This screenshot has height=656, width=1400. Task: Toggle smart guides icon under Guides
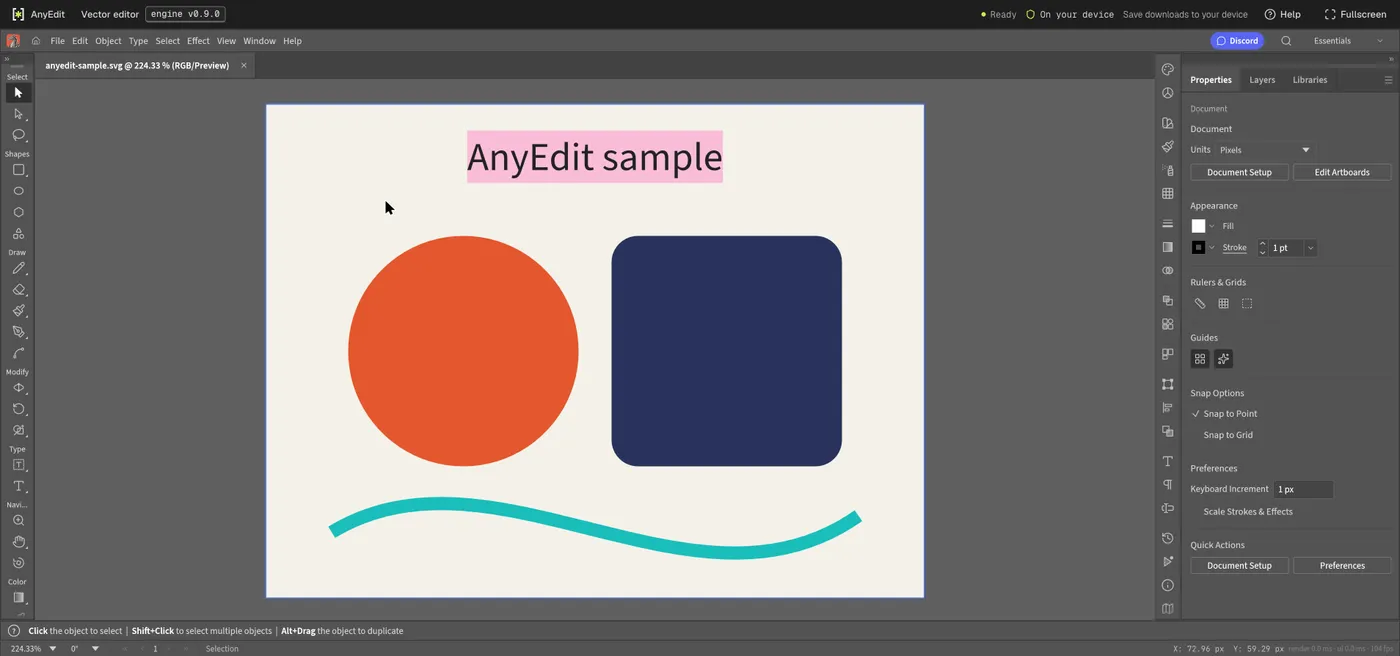coord(1223,359)
